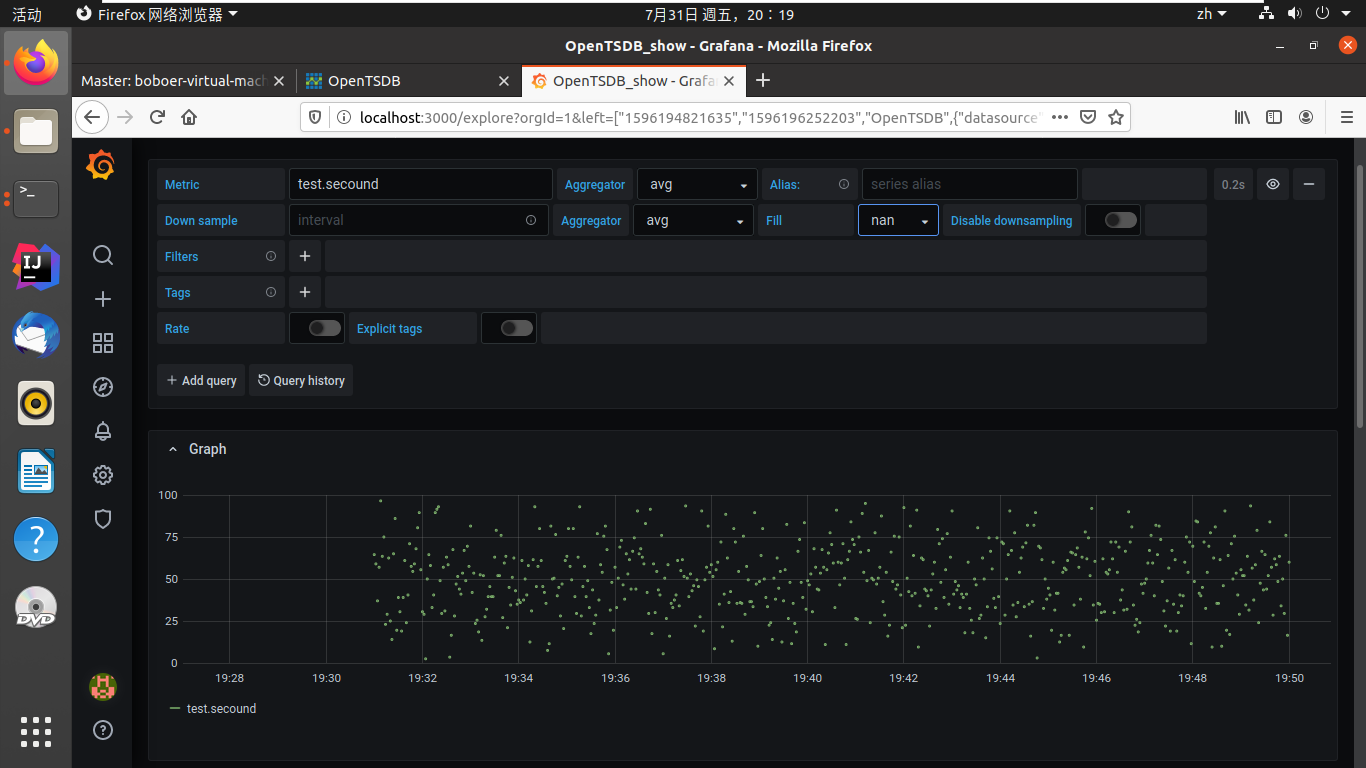Open the zh input language menu
This screenshot has height=768, width=1366.
[1212, 14]
